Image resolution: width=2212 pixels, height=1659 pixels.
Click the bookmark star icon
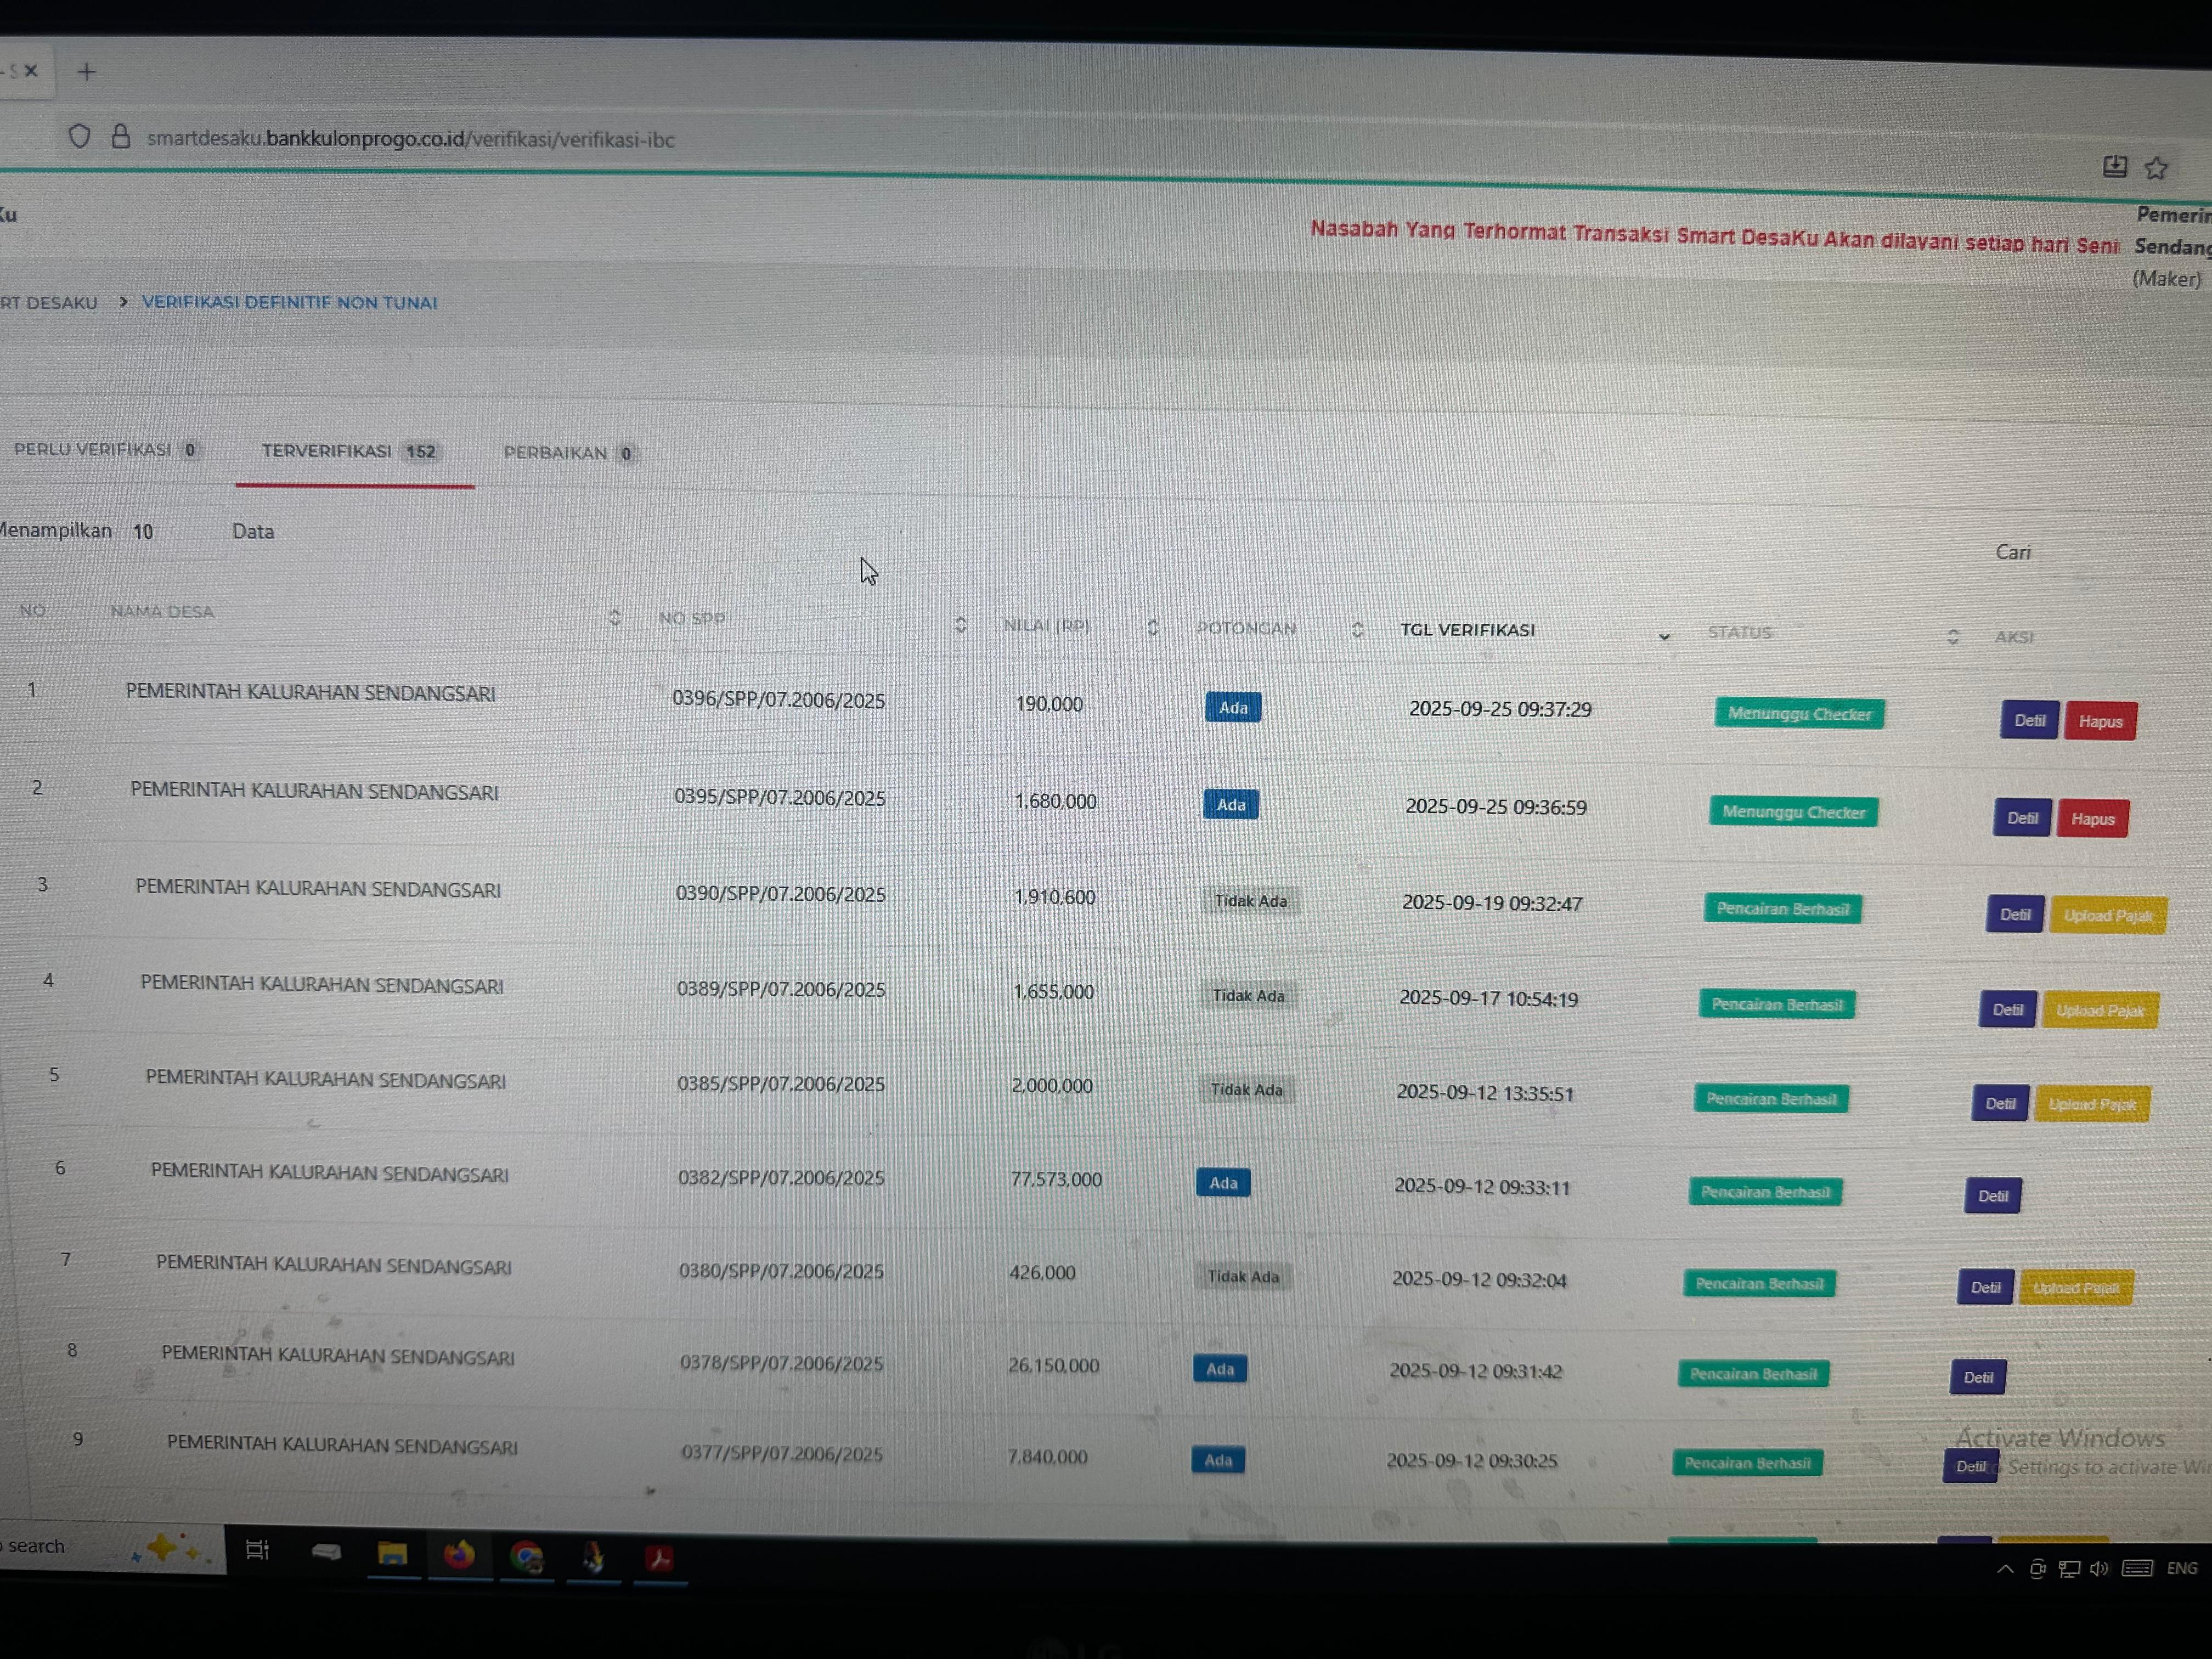(x=2156, y=168)
